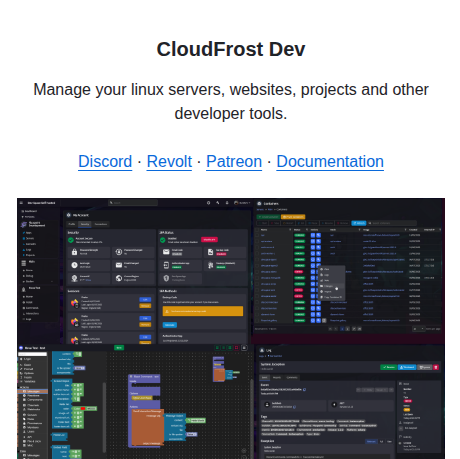460x459 pixels.
Task: Click the CloudFrost Dev screenshot collage
Action: click(x=231, y=328)
